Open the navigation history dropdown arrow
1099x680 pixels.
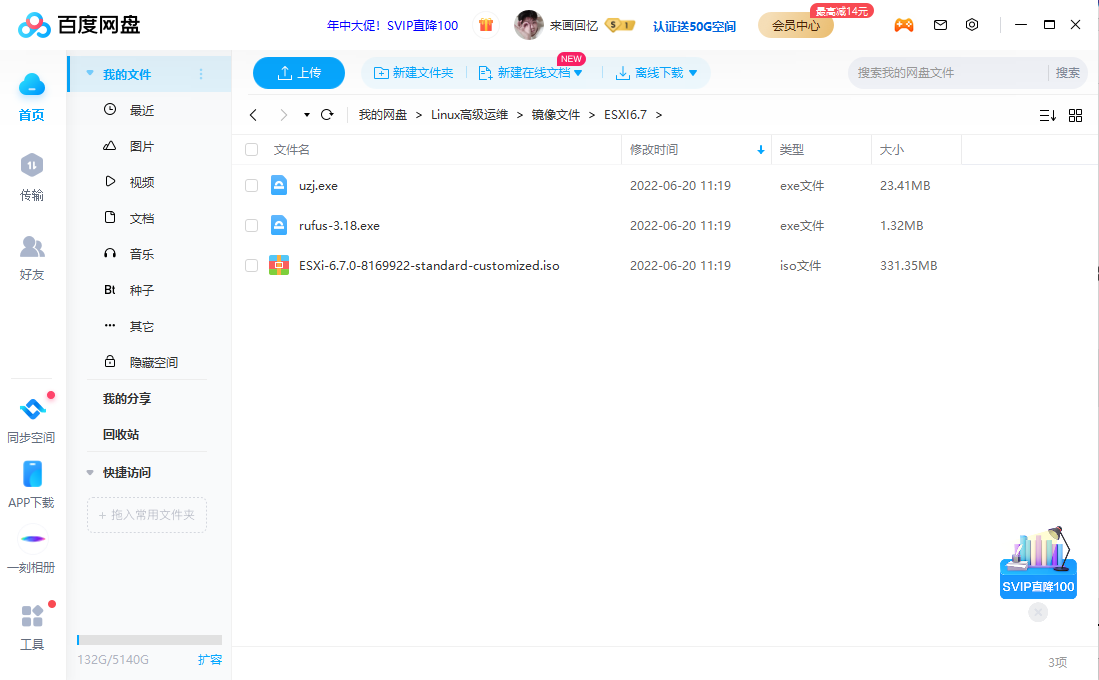[306, 115]
